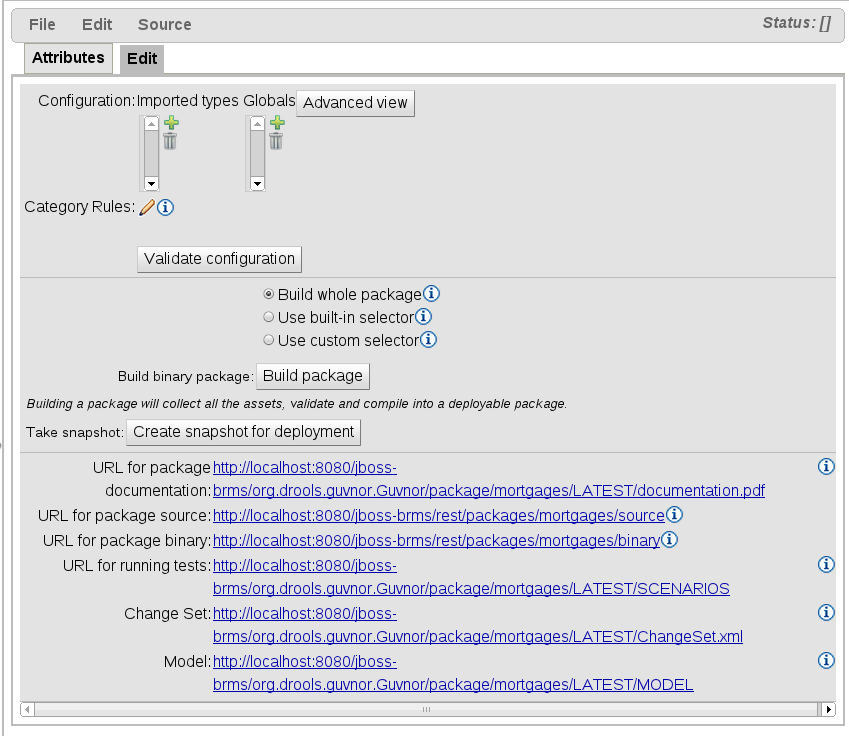Show info for Build whole package option

tap(432, 294)
